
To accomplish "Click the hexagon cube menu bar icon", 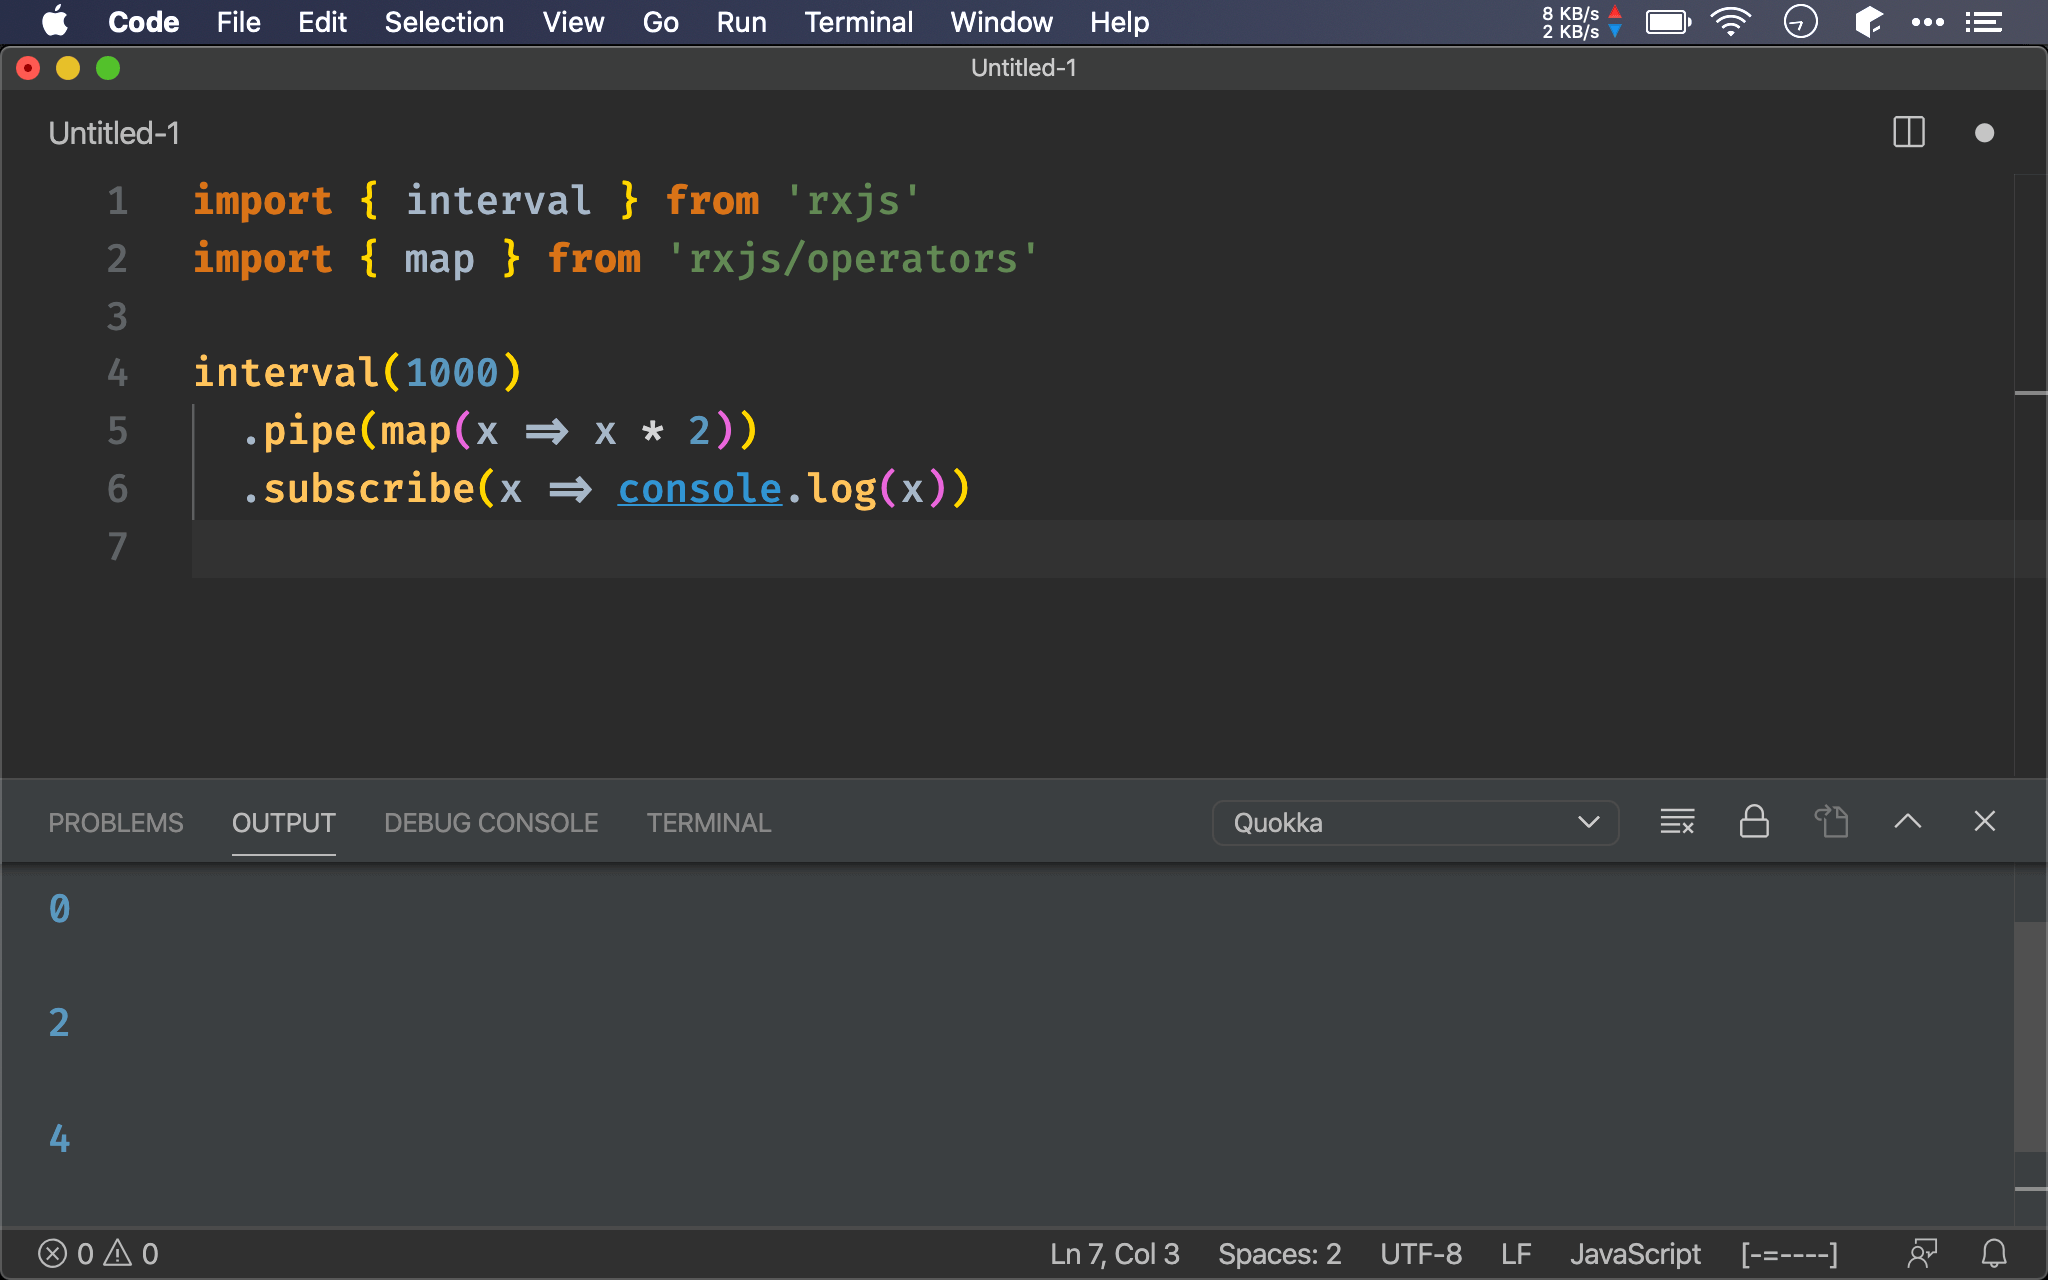I will (x=1868, y=22).
